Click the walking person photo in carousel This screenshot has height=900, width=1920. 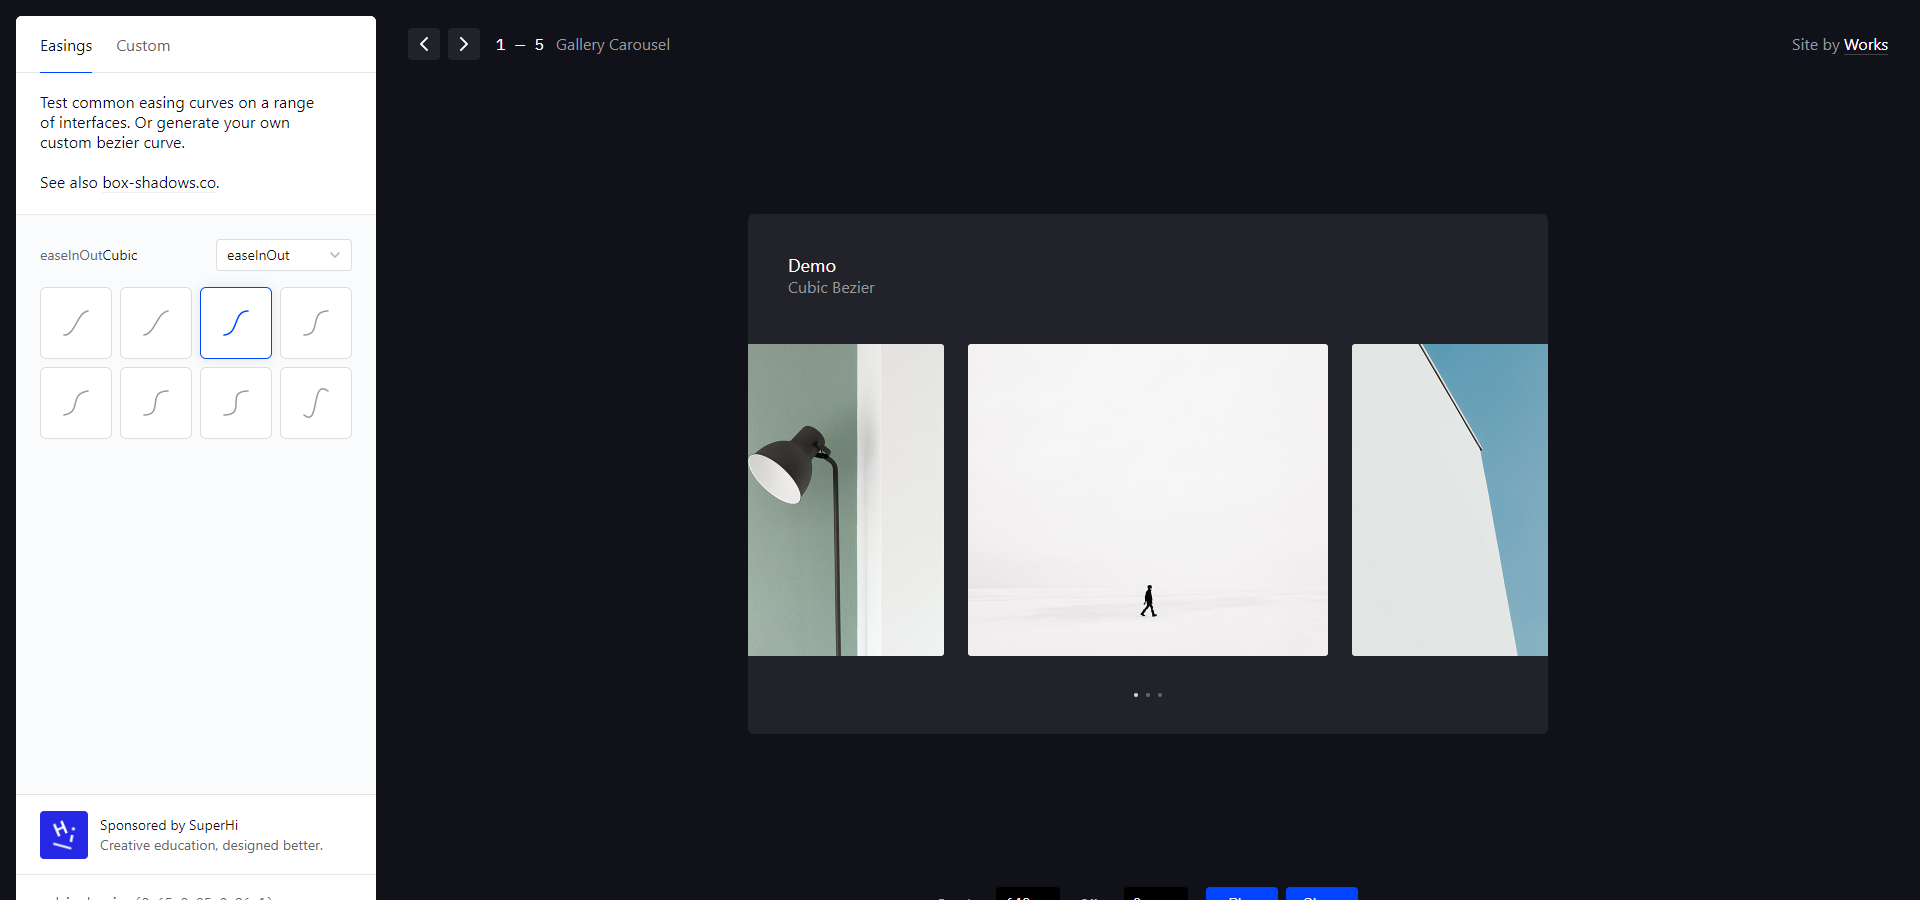pyautogui.click(x=1148, y=500)
